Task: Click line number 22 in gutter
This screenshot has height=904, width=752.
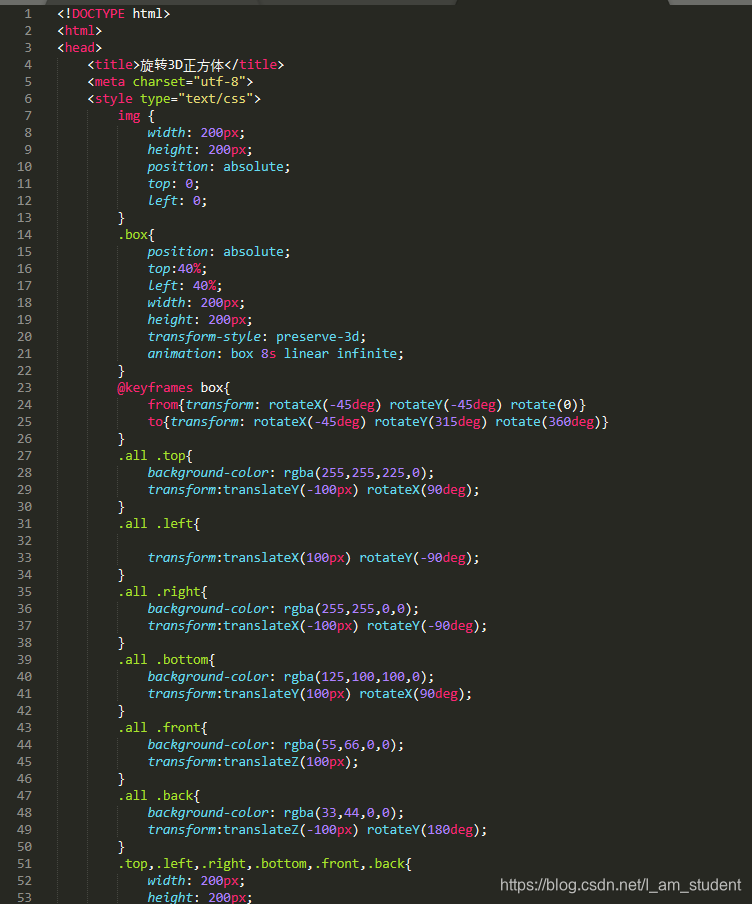Action: click(x=24, y=371)
